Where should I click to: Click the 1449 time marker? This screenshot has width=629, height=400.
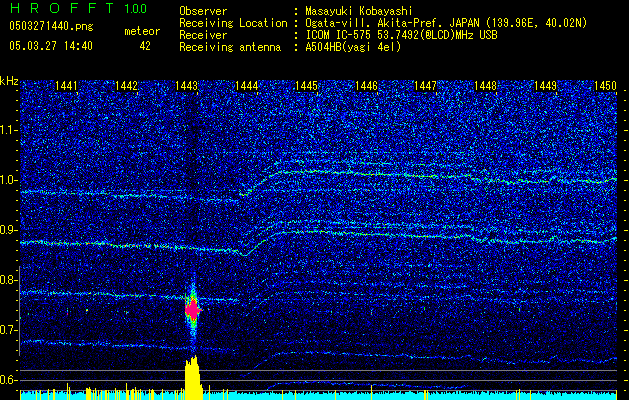tap(546, 85)
